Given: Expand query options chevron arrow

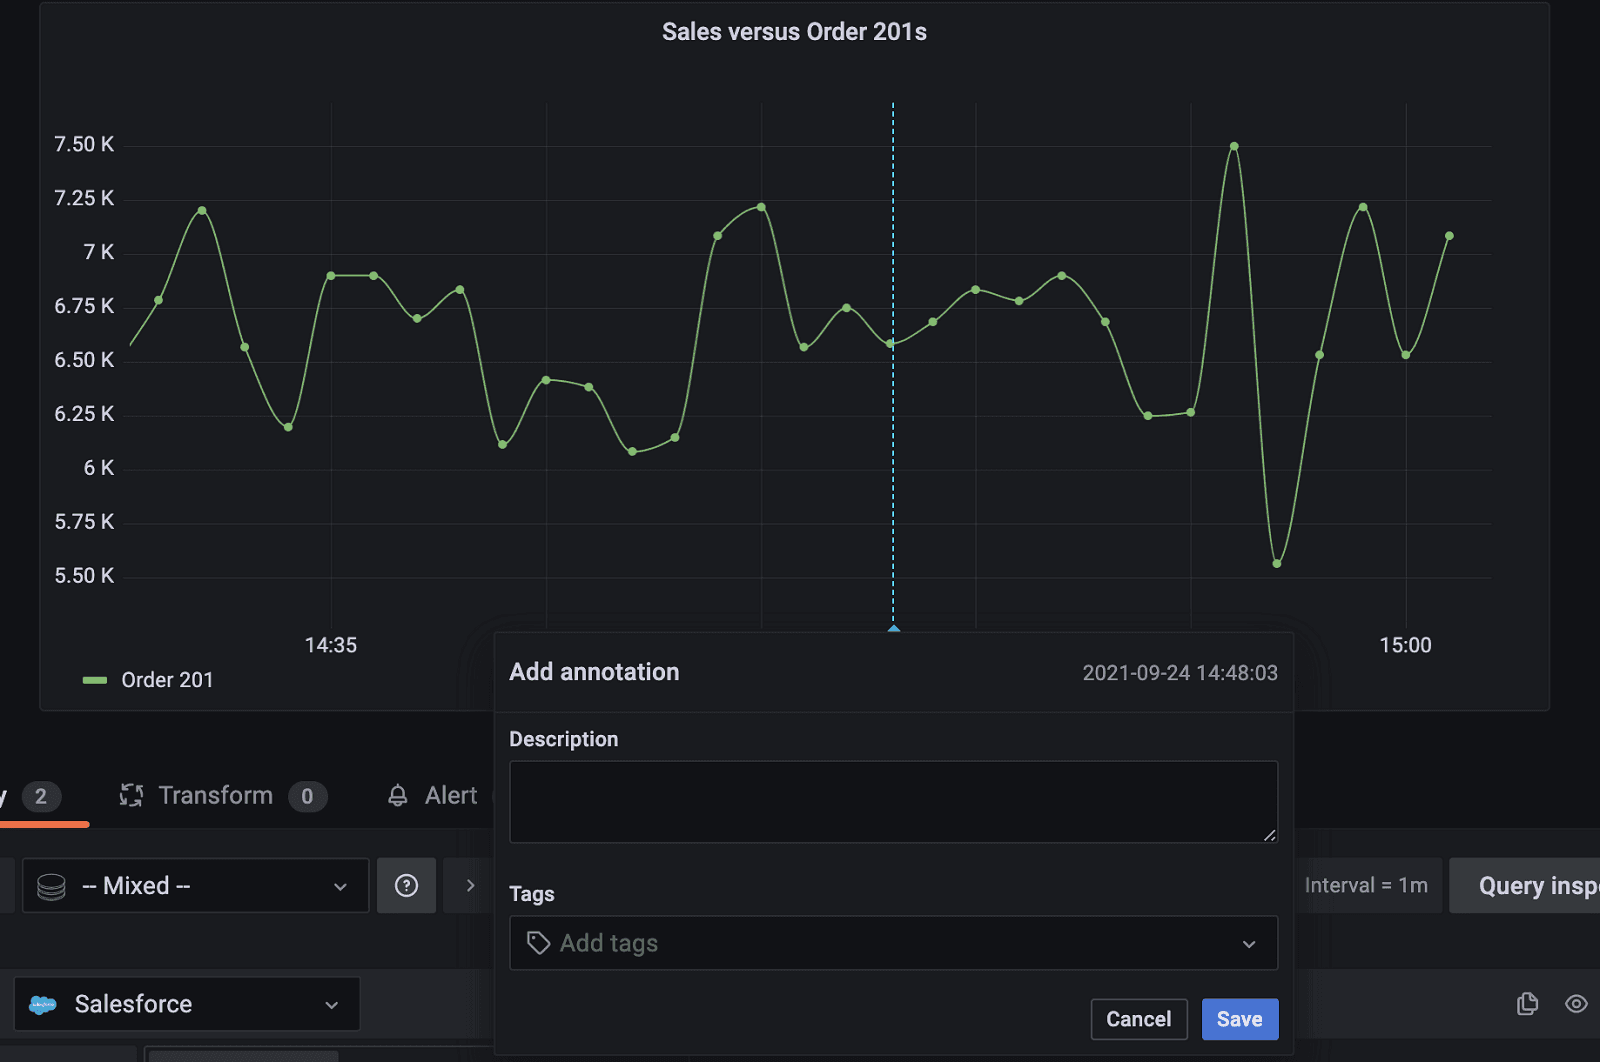Looking at the screenshot, I should pyautogui.click(x=470, y=885).
